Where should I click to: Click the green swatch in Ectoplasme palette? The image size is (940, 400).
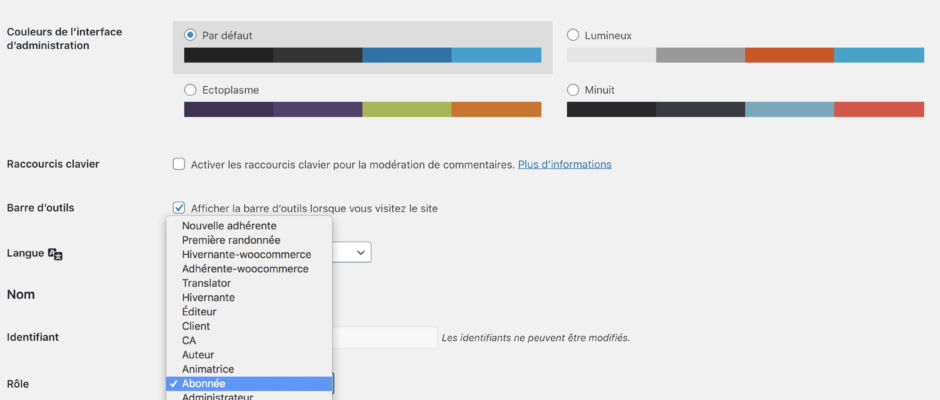click(x=406, y=109)
